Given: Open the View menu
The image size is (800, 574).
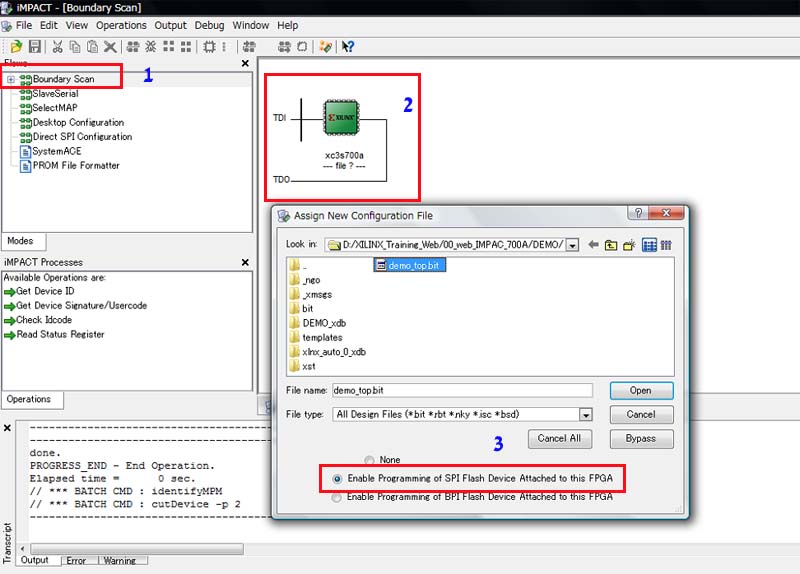Looking at the screenshot, I should pyautogui.click(x=77, y=26).
